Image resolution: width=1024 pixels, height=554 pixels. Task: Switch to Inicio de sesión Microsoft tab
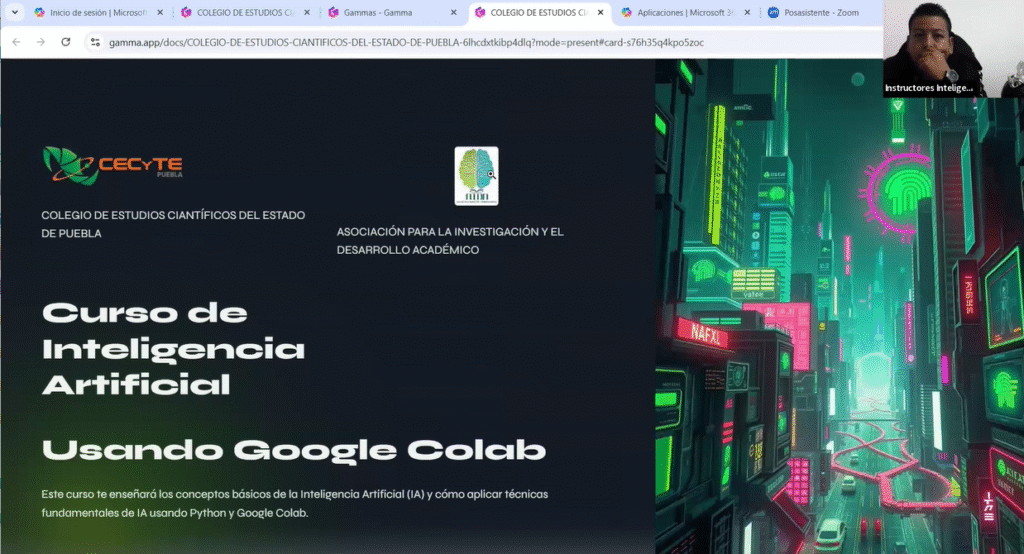pyautogui.click(x=98, y=12)
